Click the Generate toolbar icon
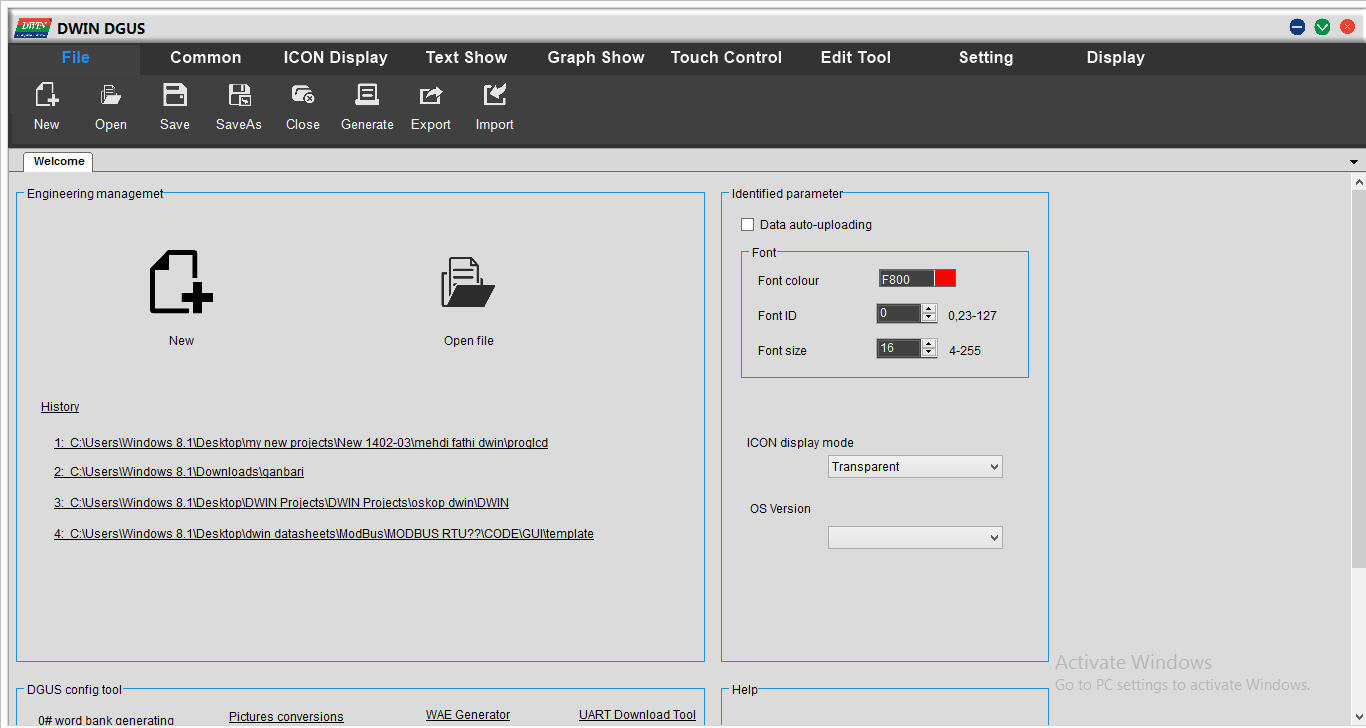The image size is (1366, 728). (x=367, y=96)
